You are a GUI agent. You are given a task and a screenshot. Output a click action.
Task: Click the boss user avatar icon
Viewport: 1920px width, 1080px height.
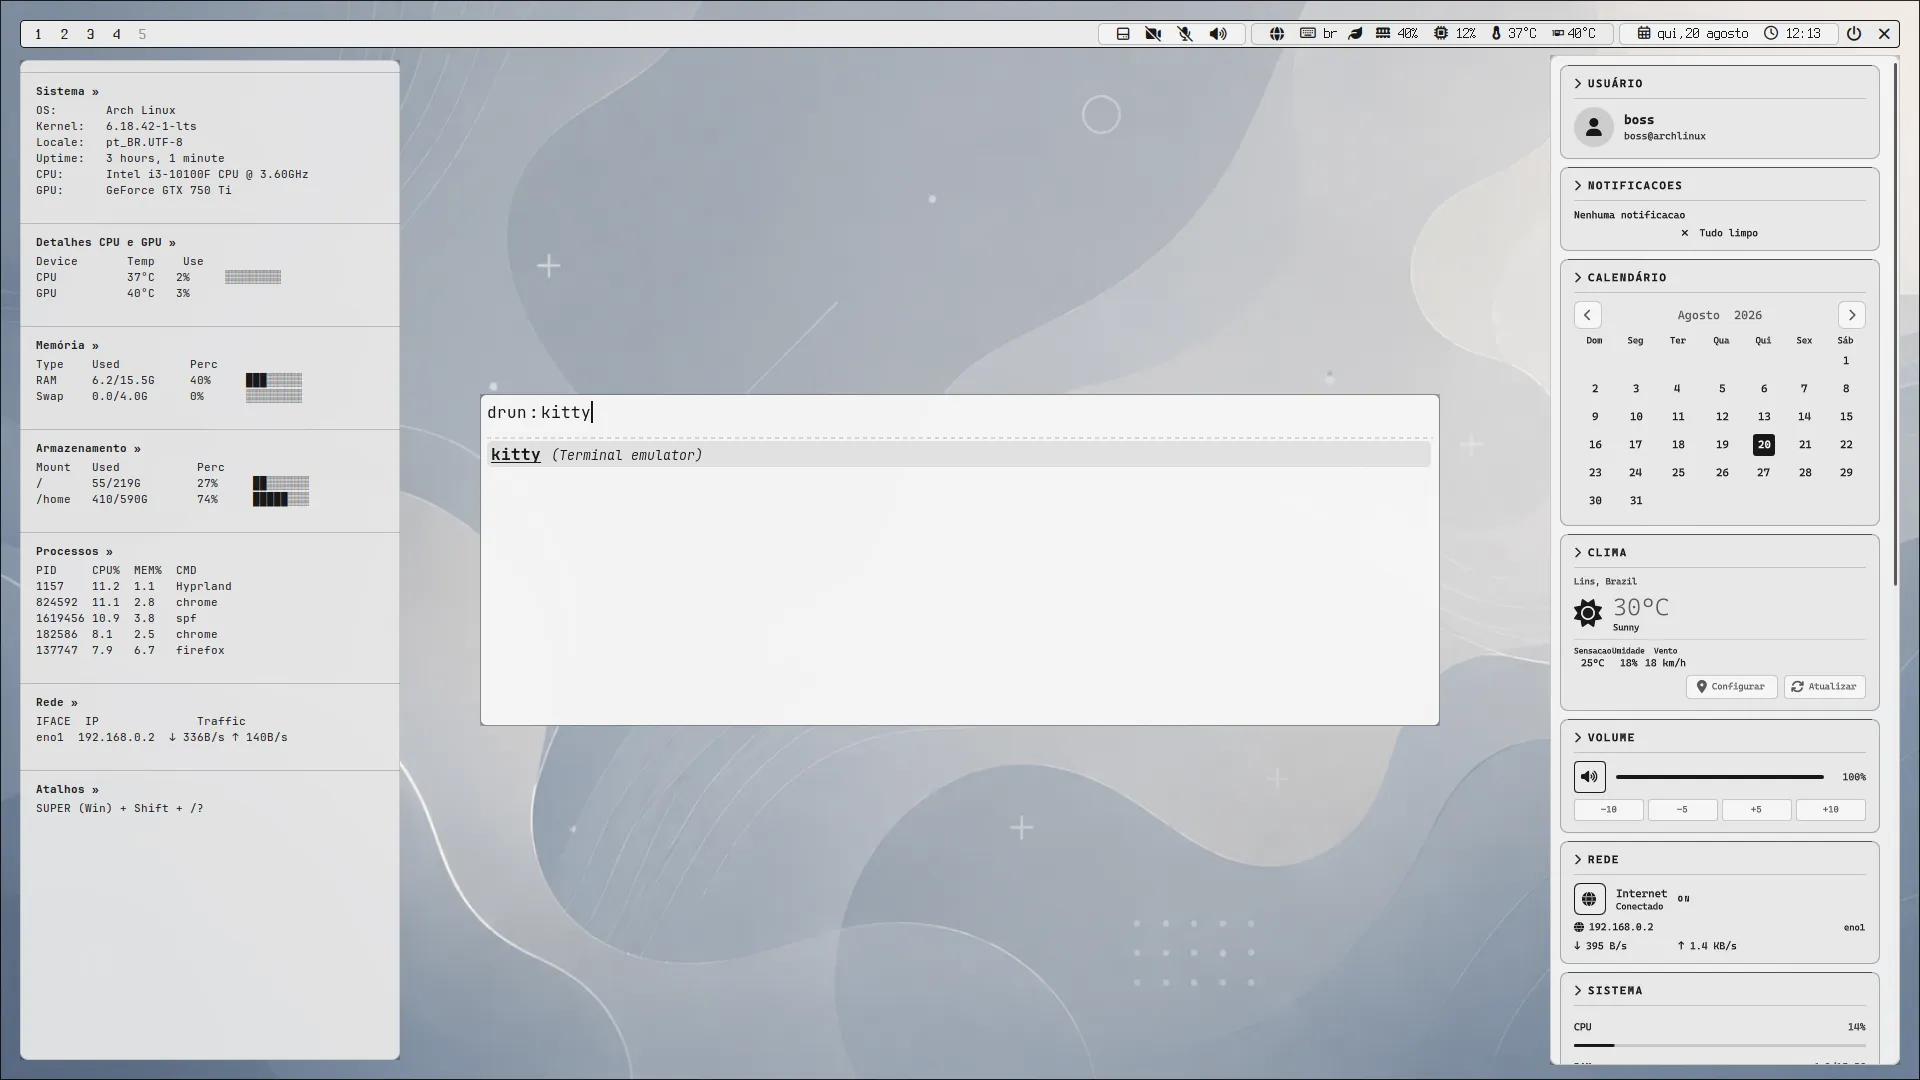click(1594, 127)
